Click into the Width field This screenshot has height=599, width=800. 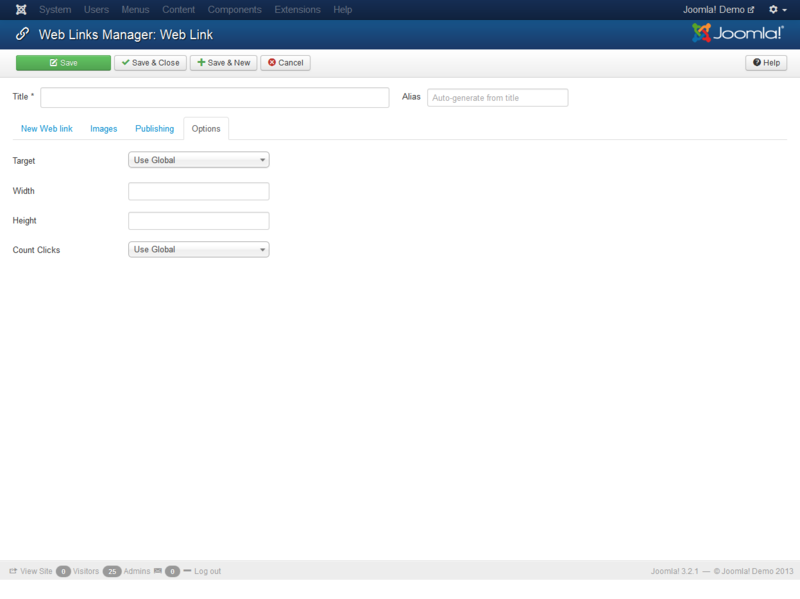[x=198, y=191]
